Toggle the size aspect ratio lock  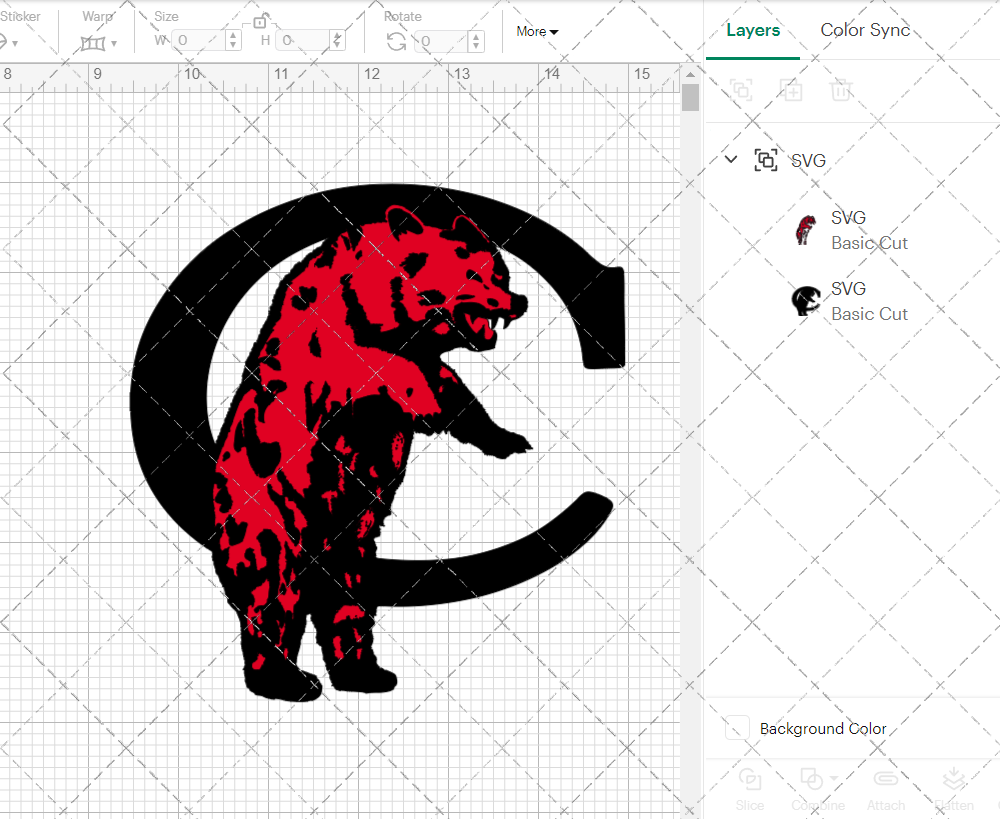tap(261, 20)
